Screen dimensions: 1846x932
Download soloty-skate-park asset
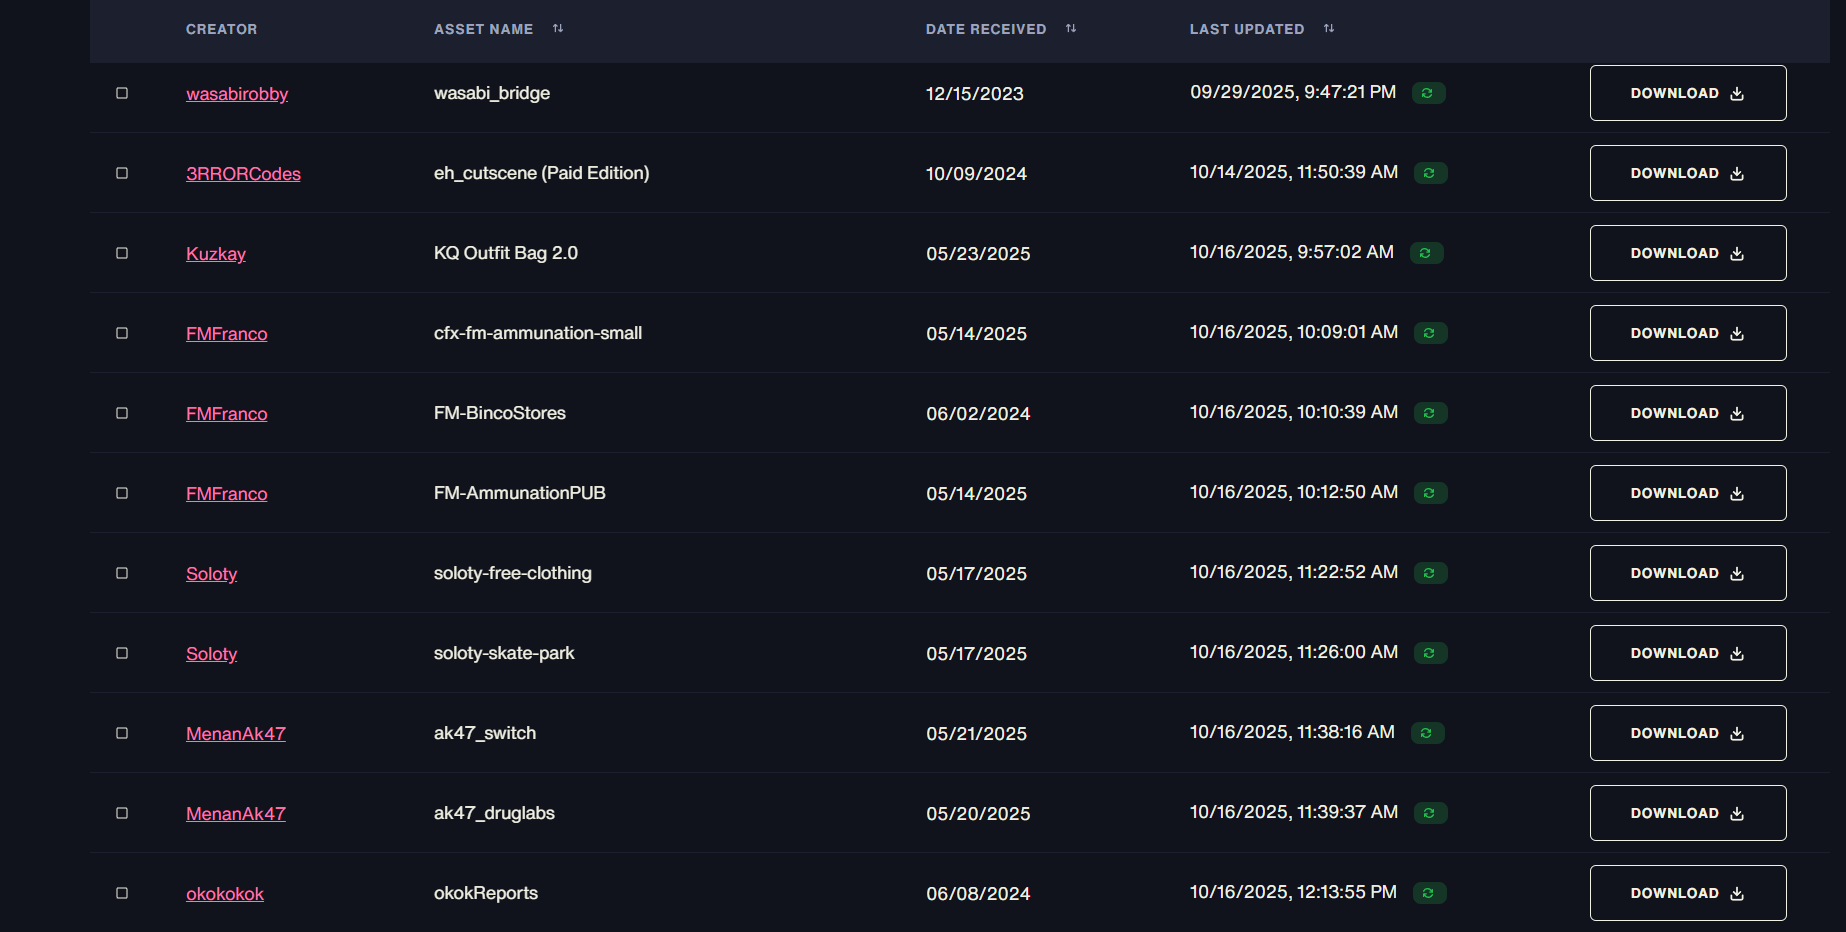[x=1688, y=653]
